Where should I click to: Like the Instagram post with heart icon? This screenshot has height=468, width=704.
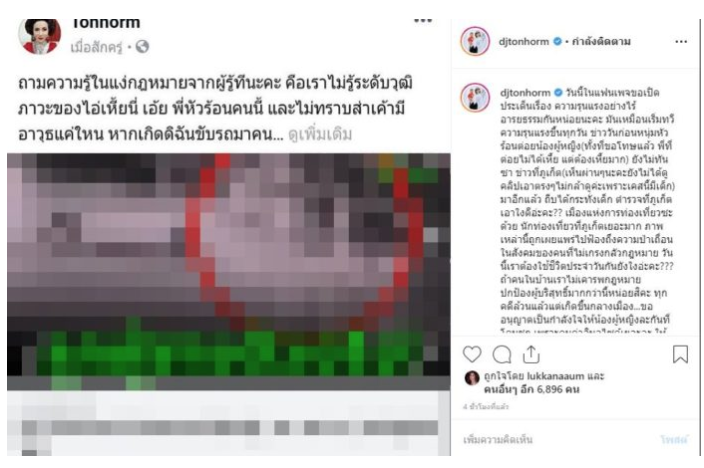point(472,354)
